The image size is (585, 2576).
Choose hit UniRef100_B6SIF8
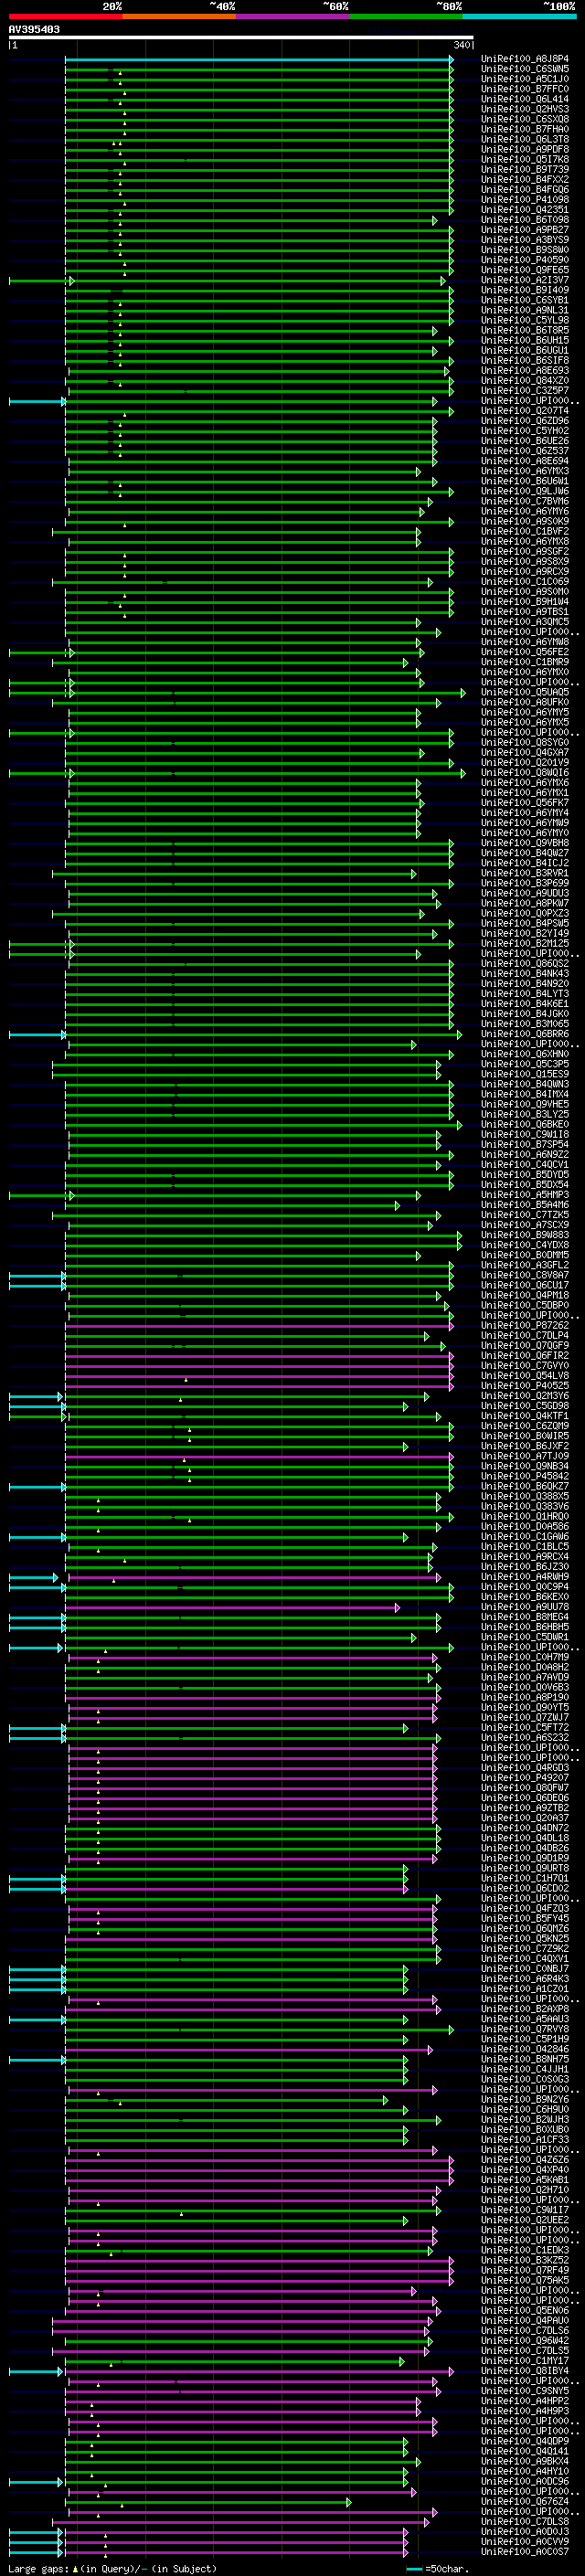click(x=525, y=361)
